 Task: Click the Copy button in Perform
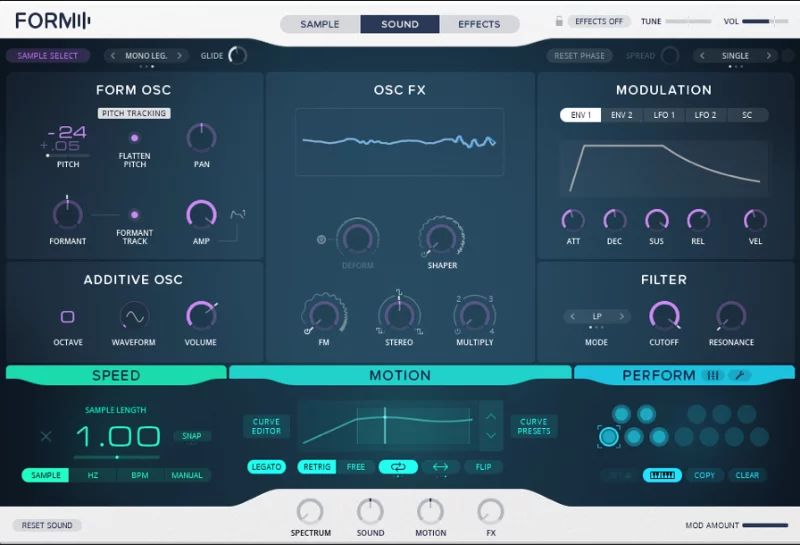tap(704, 475)
